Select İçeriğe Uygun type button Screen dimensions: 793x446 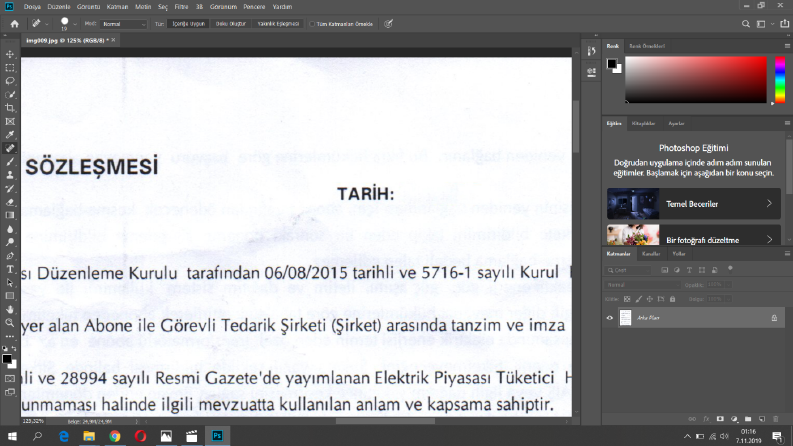(x=188, y=24)
